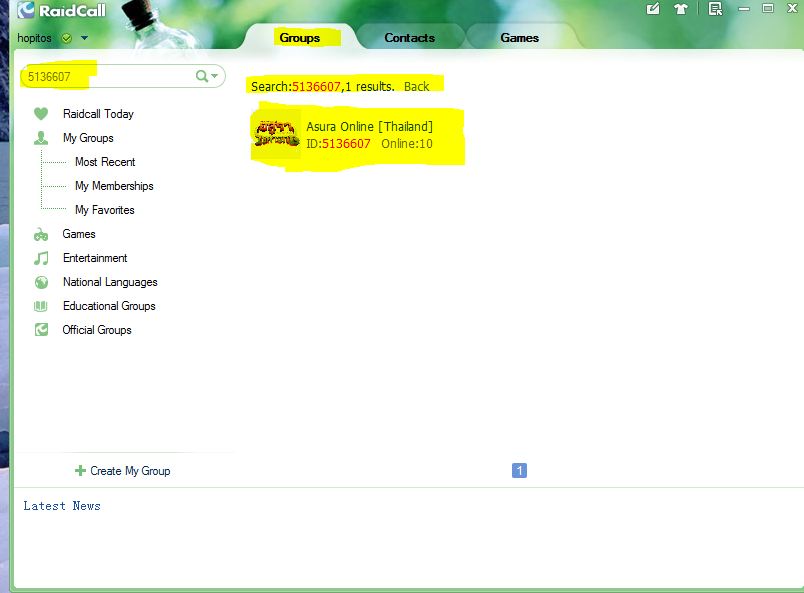
Task: Click the Online:10 count text
Action: click(x=407, y=144)
